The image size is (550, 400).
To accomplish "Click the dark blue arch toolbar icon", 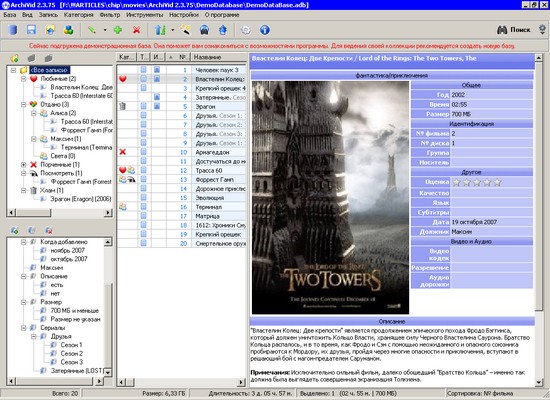I will coord(204,30).
